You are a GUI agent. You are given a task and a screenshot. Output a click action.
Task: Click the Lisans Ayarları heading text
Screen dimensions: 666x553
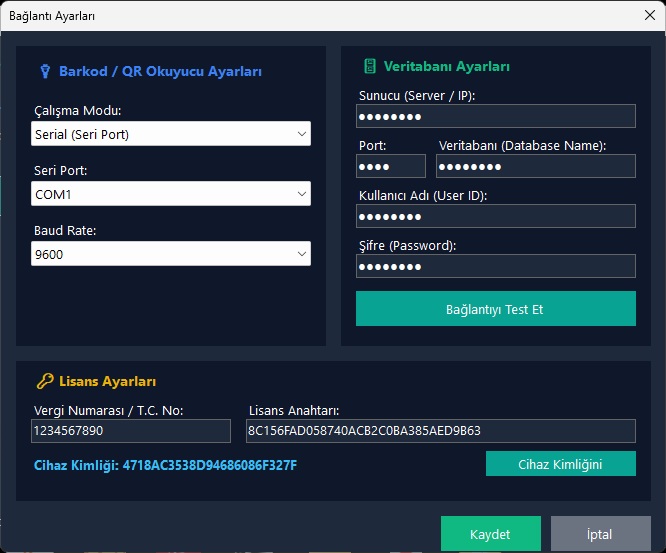107,381
